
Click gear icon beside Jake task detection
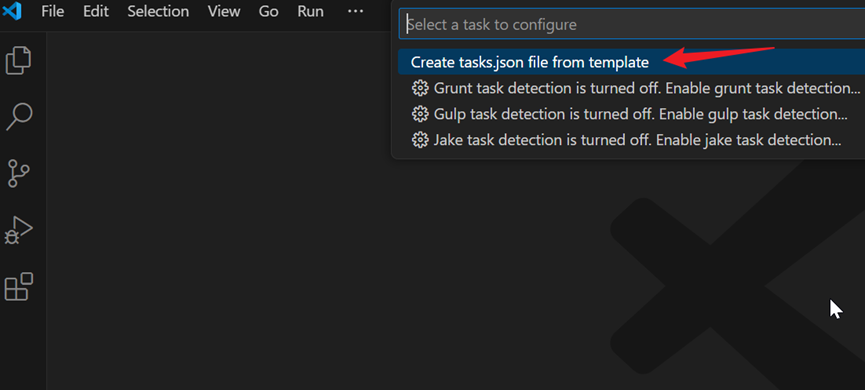coord(420,140)
